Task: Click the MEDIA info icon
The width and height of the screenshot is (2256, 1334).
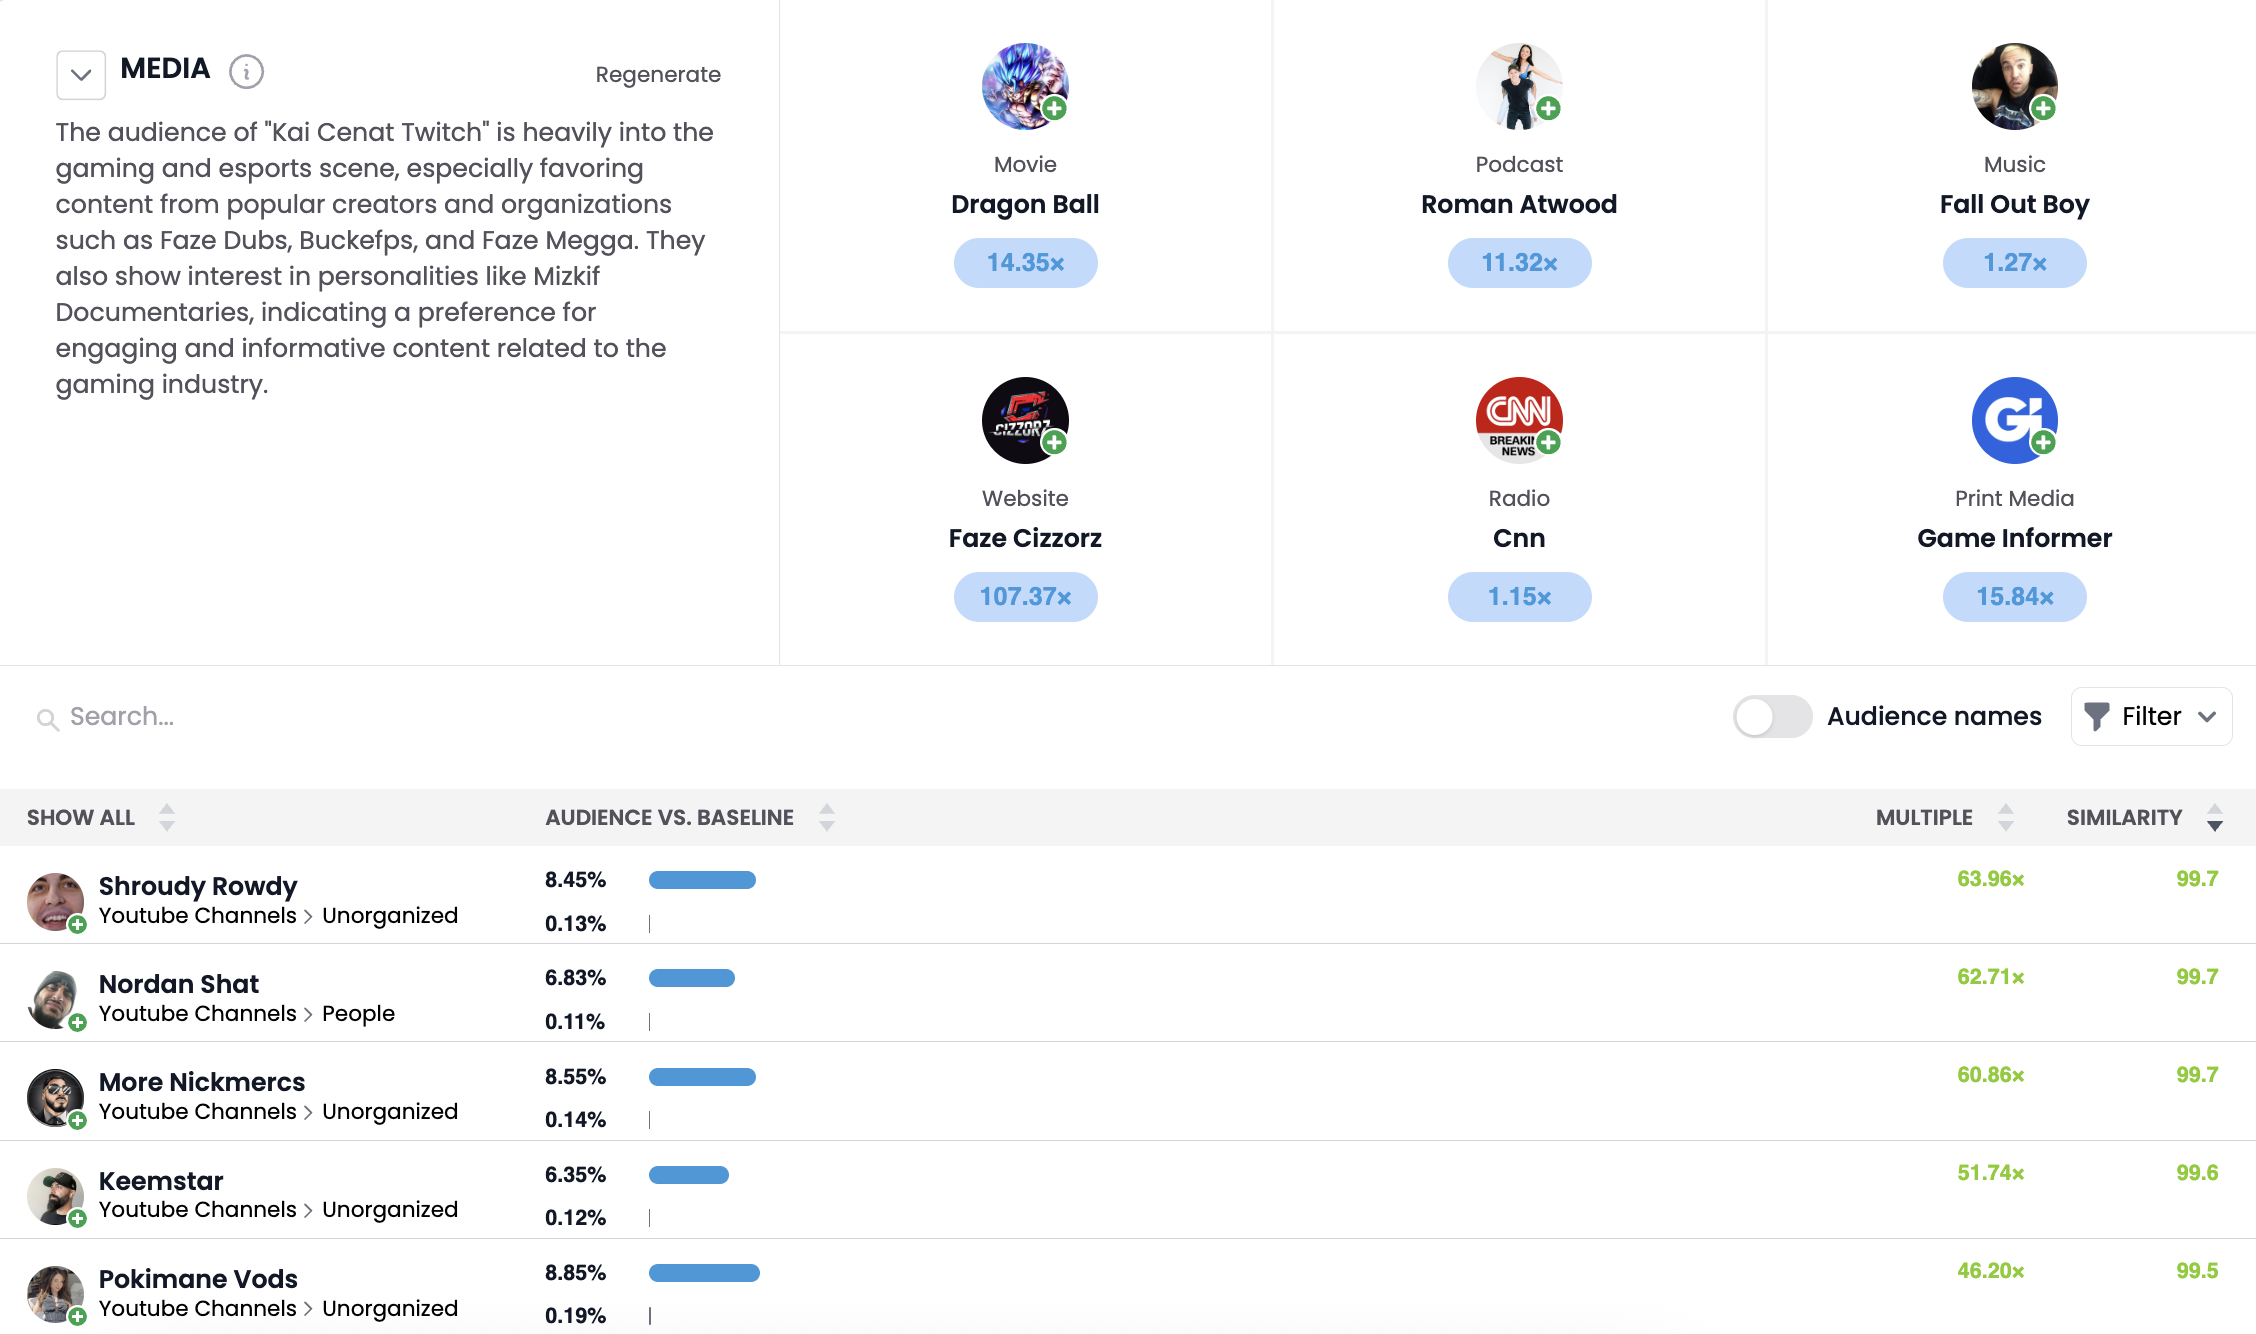Action: [x=246, y=72]
